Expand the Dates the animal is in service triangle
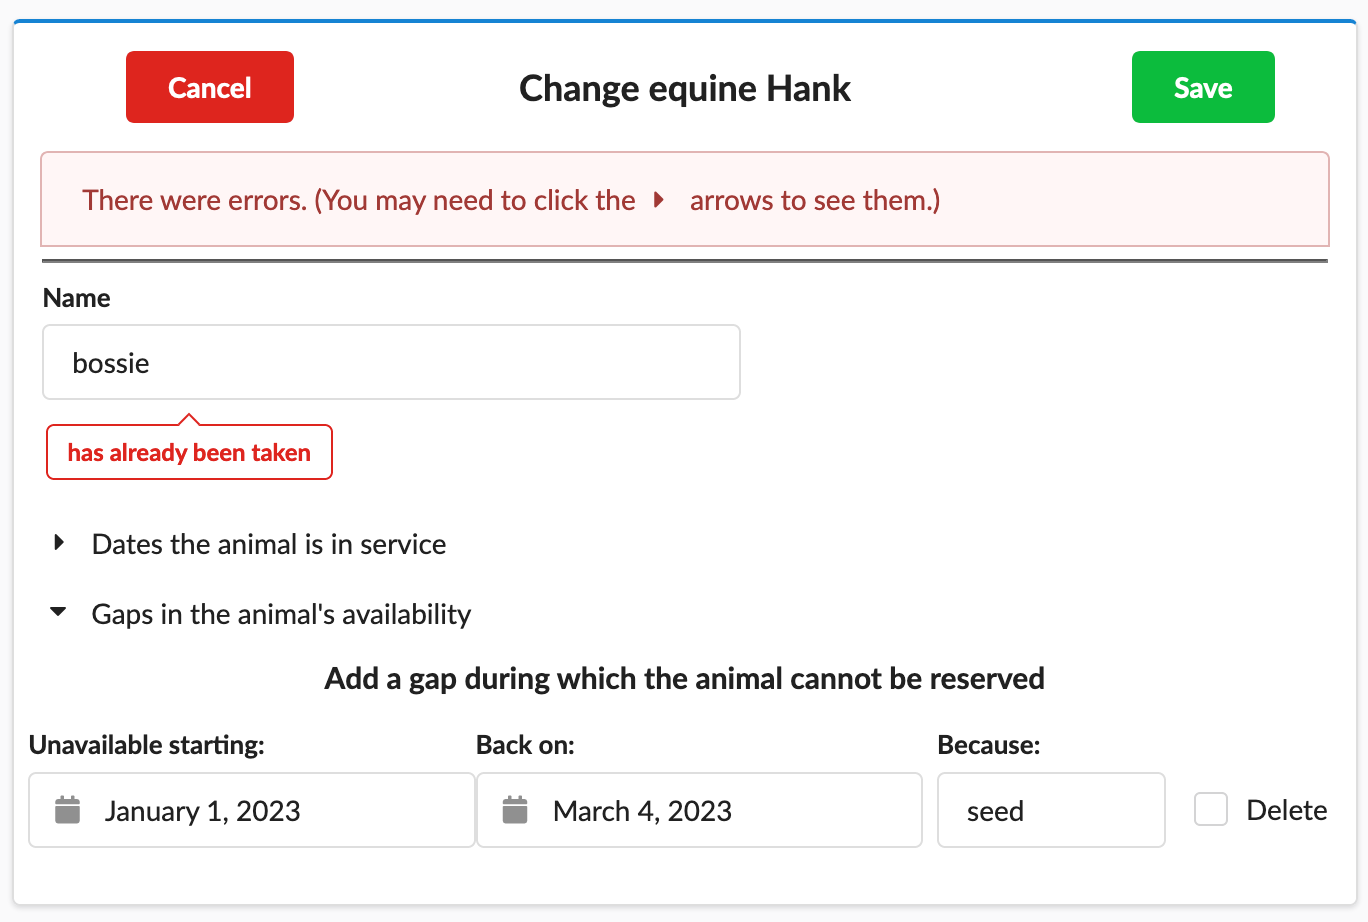 point(59,543)
